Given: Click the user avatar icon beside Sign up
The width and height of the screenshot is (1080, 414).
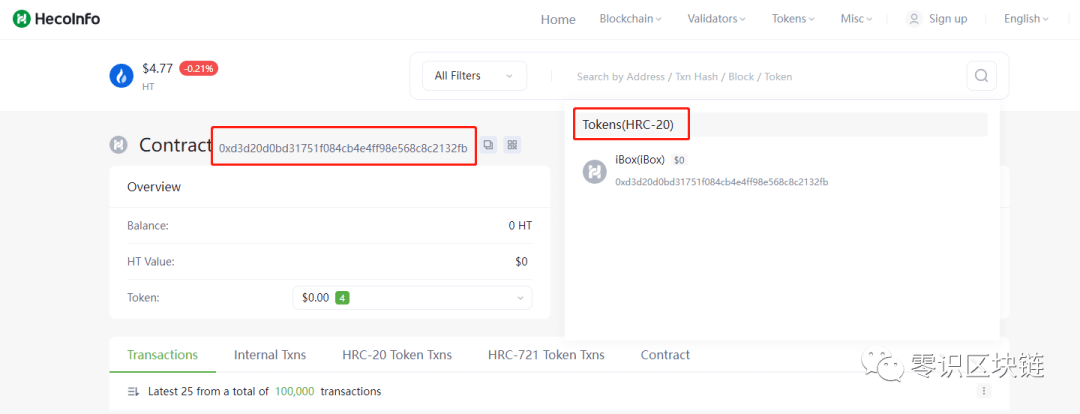Looking at the screenshot, I should pos(913,19).
